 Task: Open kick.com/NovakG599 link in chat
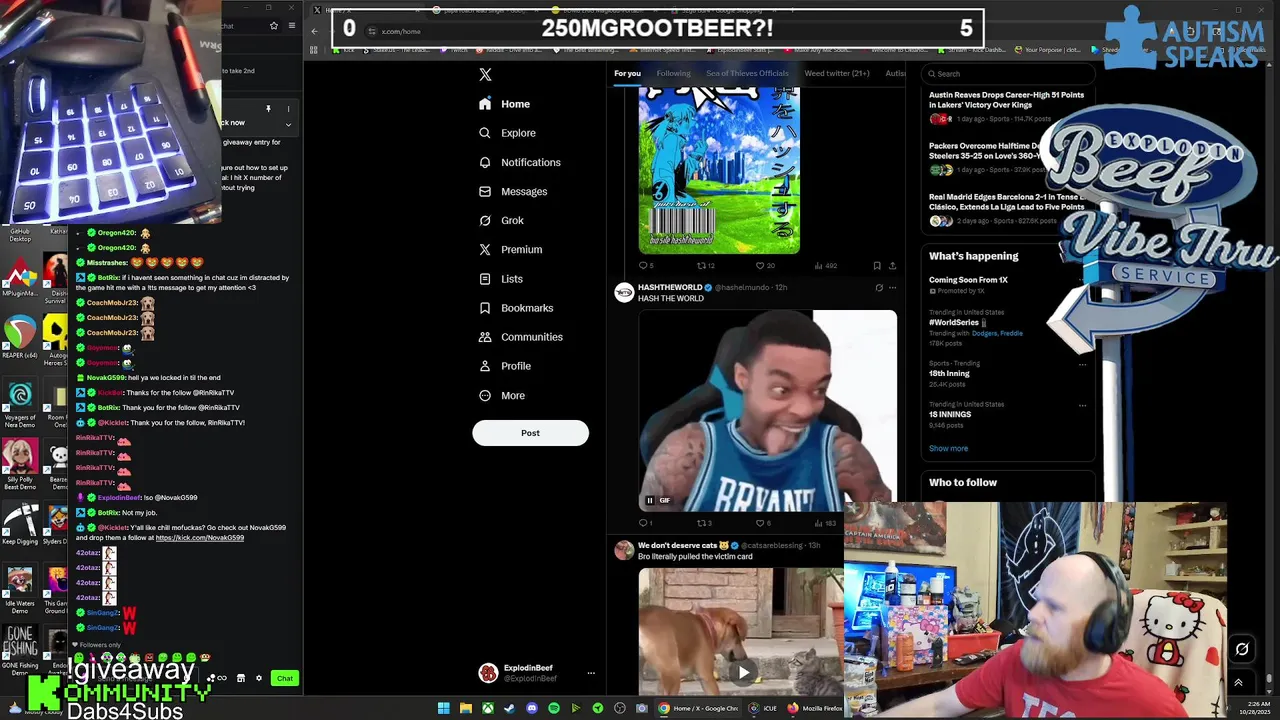tap(200, 538)
